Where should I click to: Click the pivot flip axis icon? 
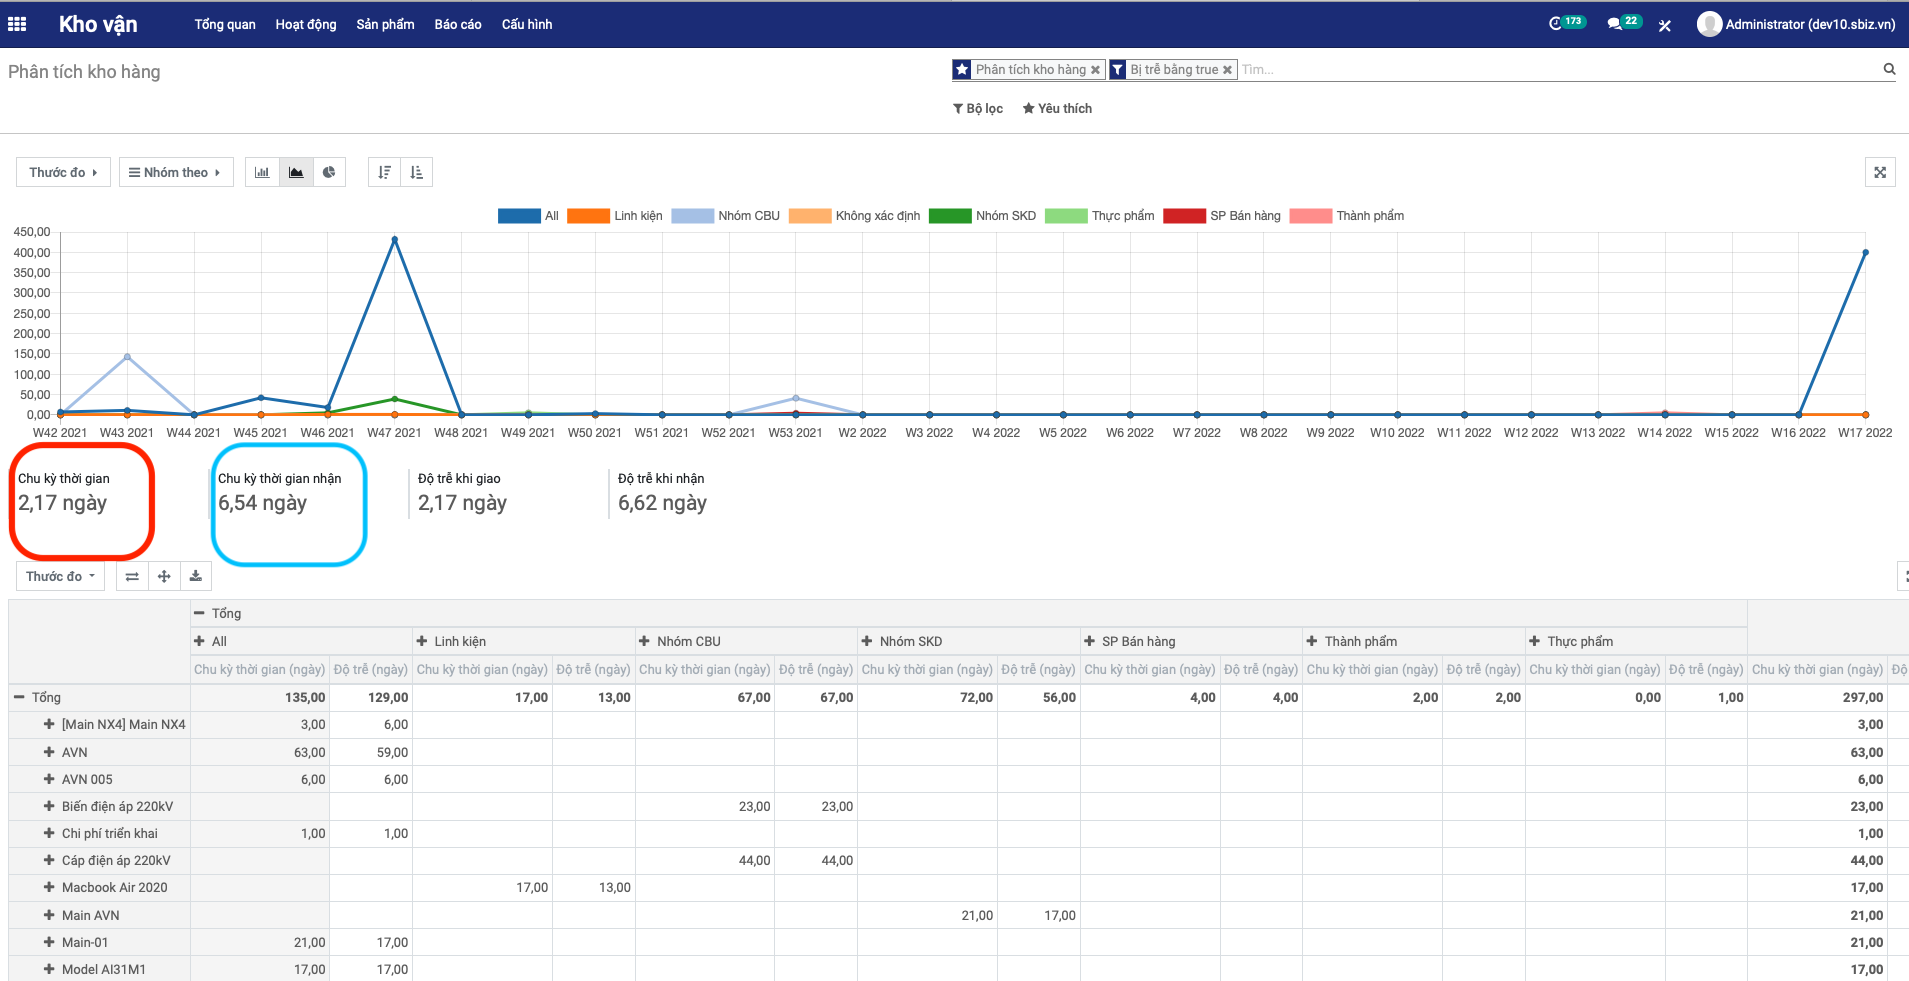pos(132,576)
